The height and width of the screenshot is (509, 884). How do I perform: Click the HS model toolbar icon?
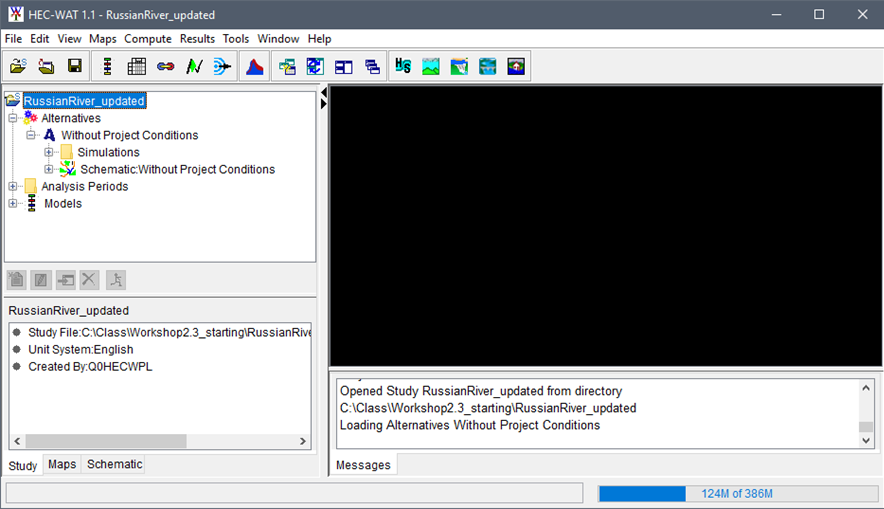(403, 66)
